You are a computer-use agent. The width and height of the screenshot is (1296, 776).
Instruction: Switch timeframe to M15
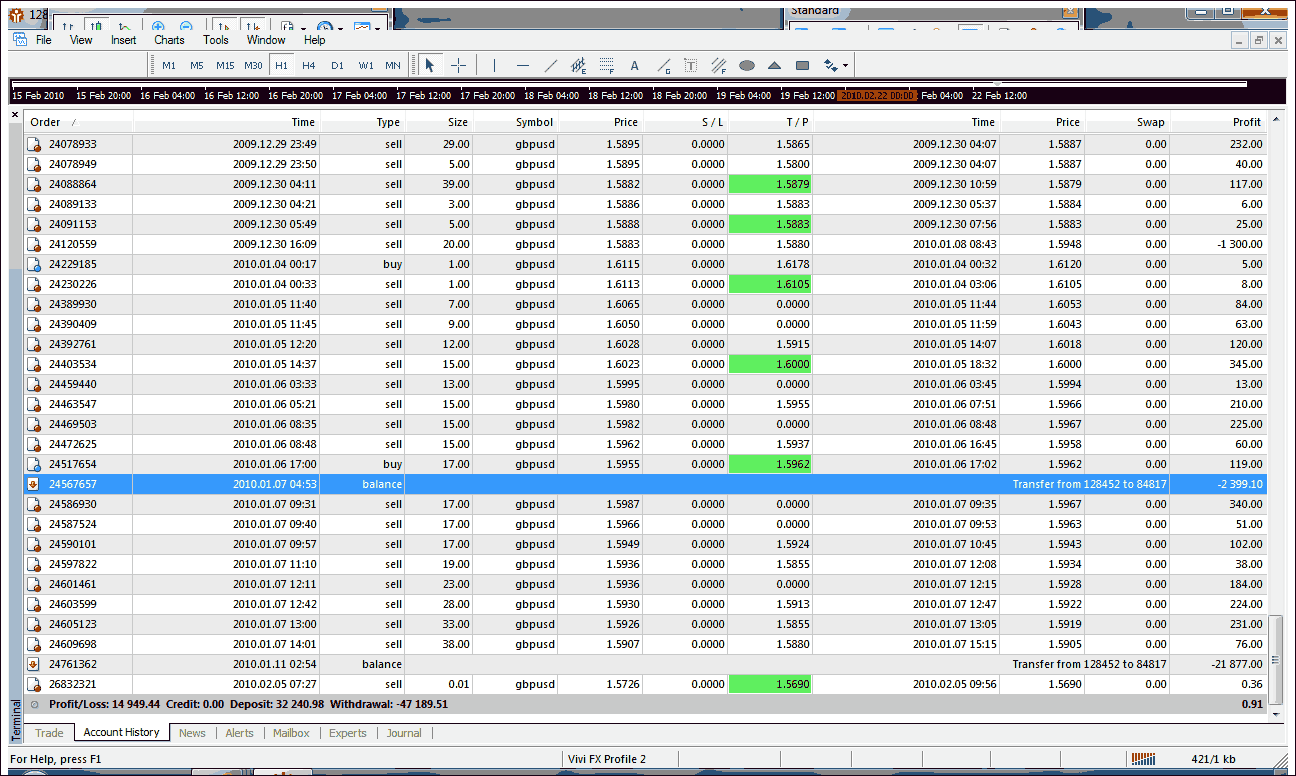tap(225, 66)
